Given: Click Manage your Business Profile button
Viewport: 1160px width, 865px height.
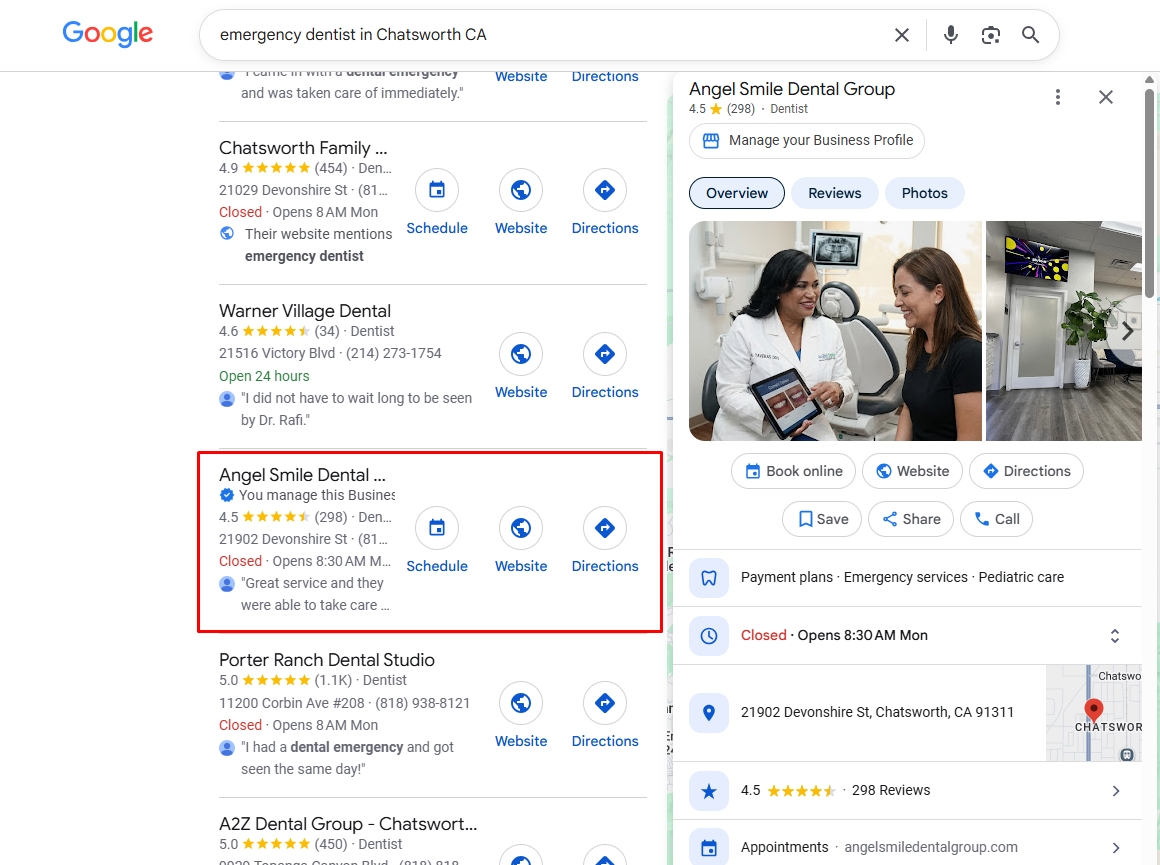Looking at the screenshot, I should (806, 141).
